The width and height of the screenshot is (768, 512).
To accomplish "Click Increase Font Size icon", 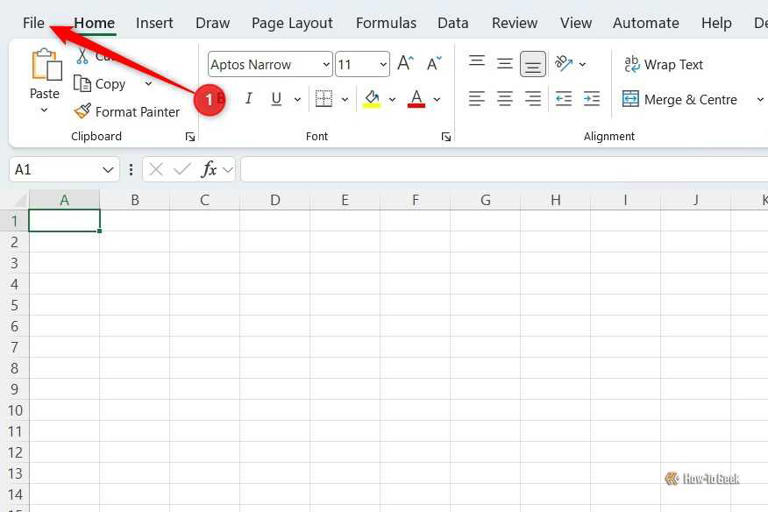I will coord(406,63).
